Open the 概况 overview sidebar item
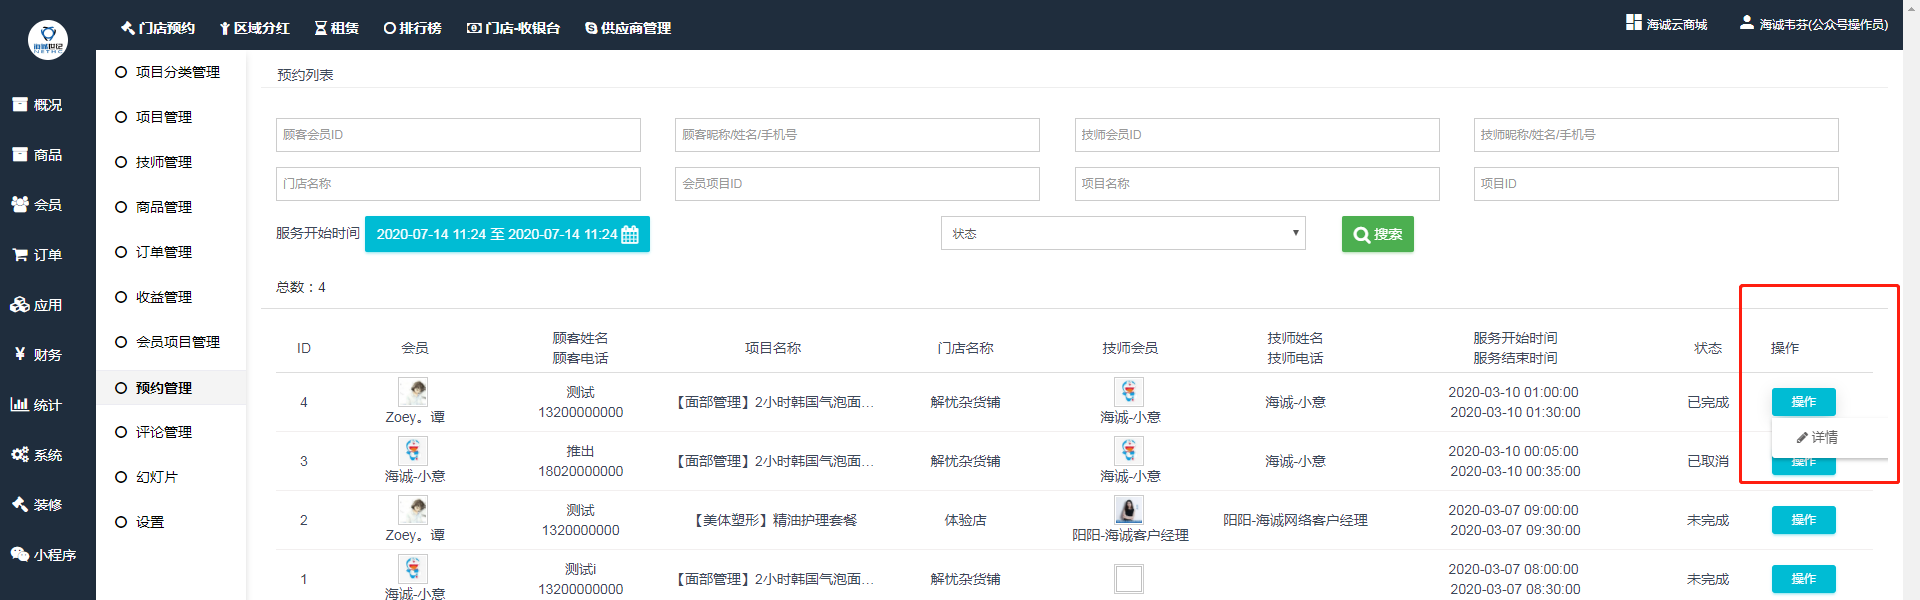 tap(37, 105)
